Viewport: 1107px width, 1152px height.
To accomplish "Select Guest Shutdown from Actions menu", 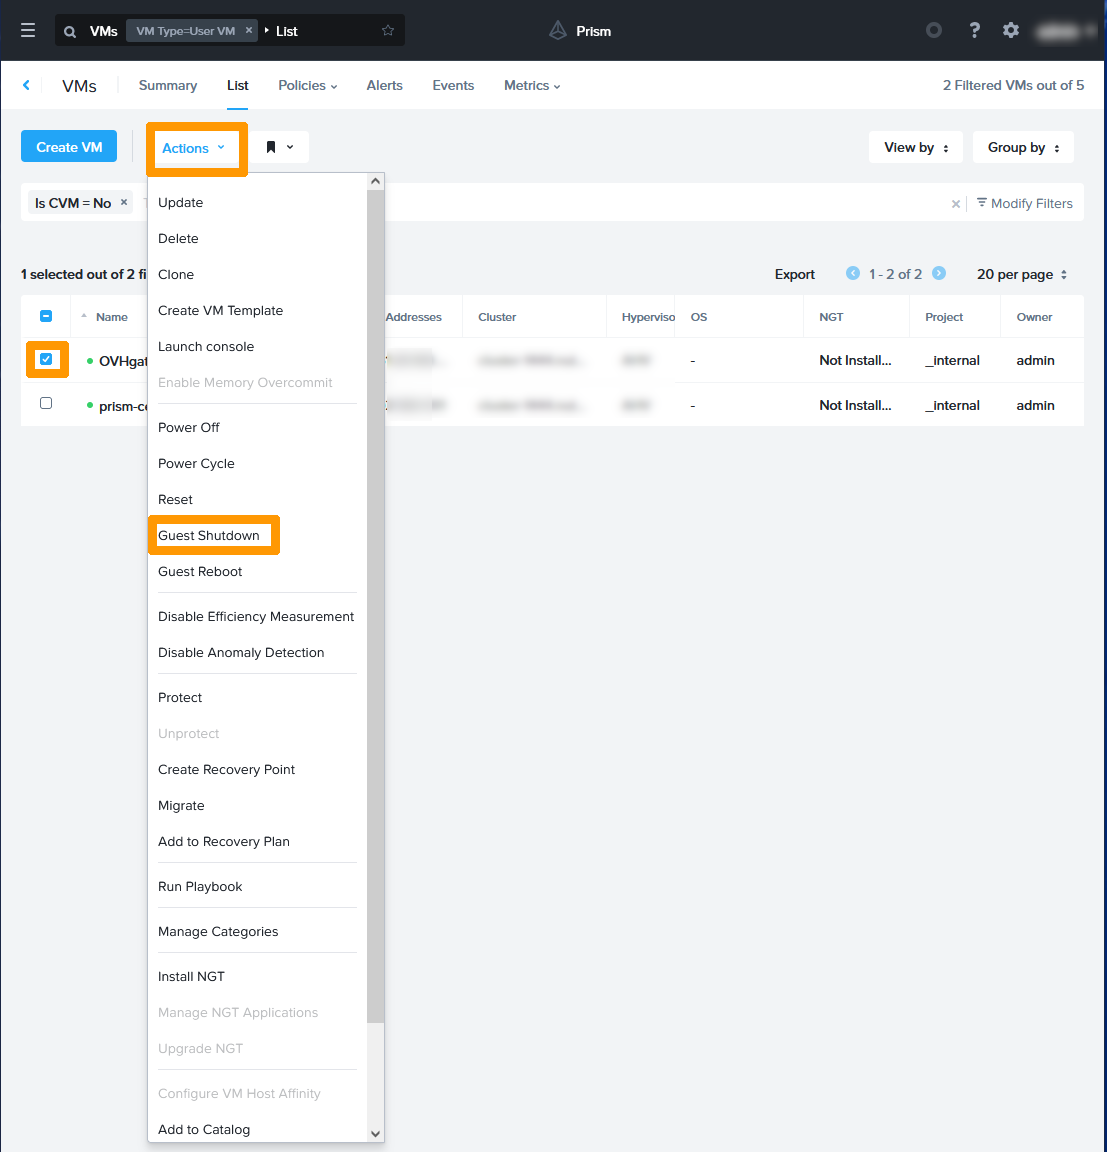I will (209, 535).
